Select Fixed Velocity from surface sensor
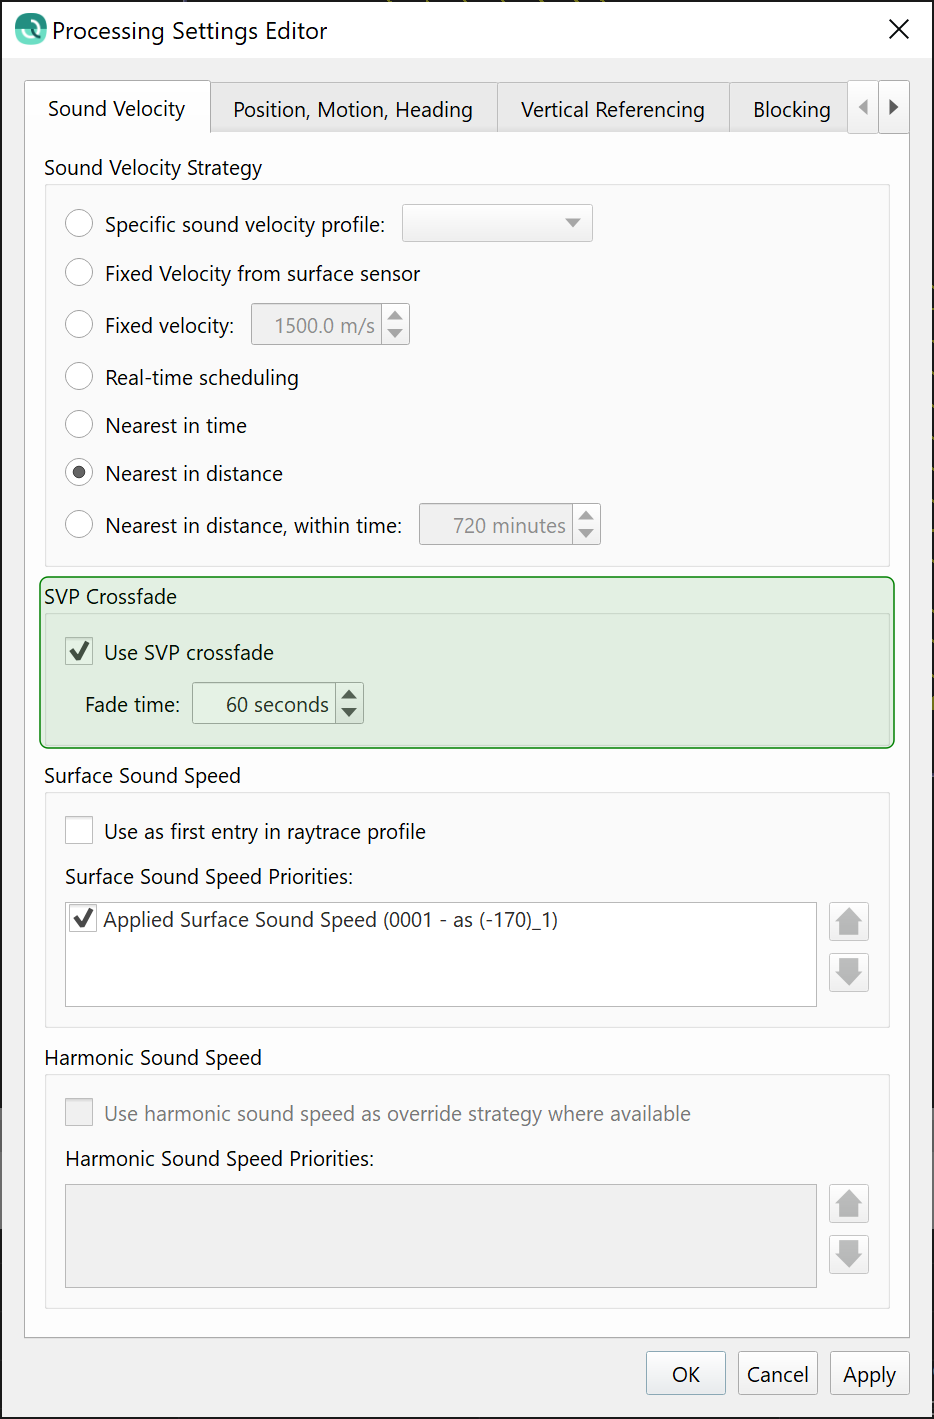Image resolution: width=934 pixels, height=1419 pixels. (79, 273)
